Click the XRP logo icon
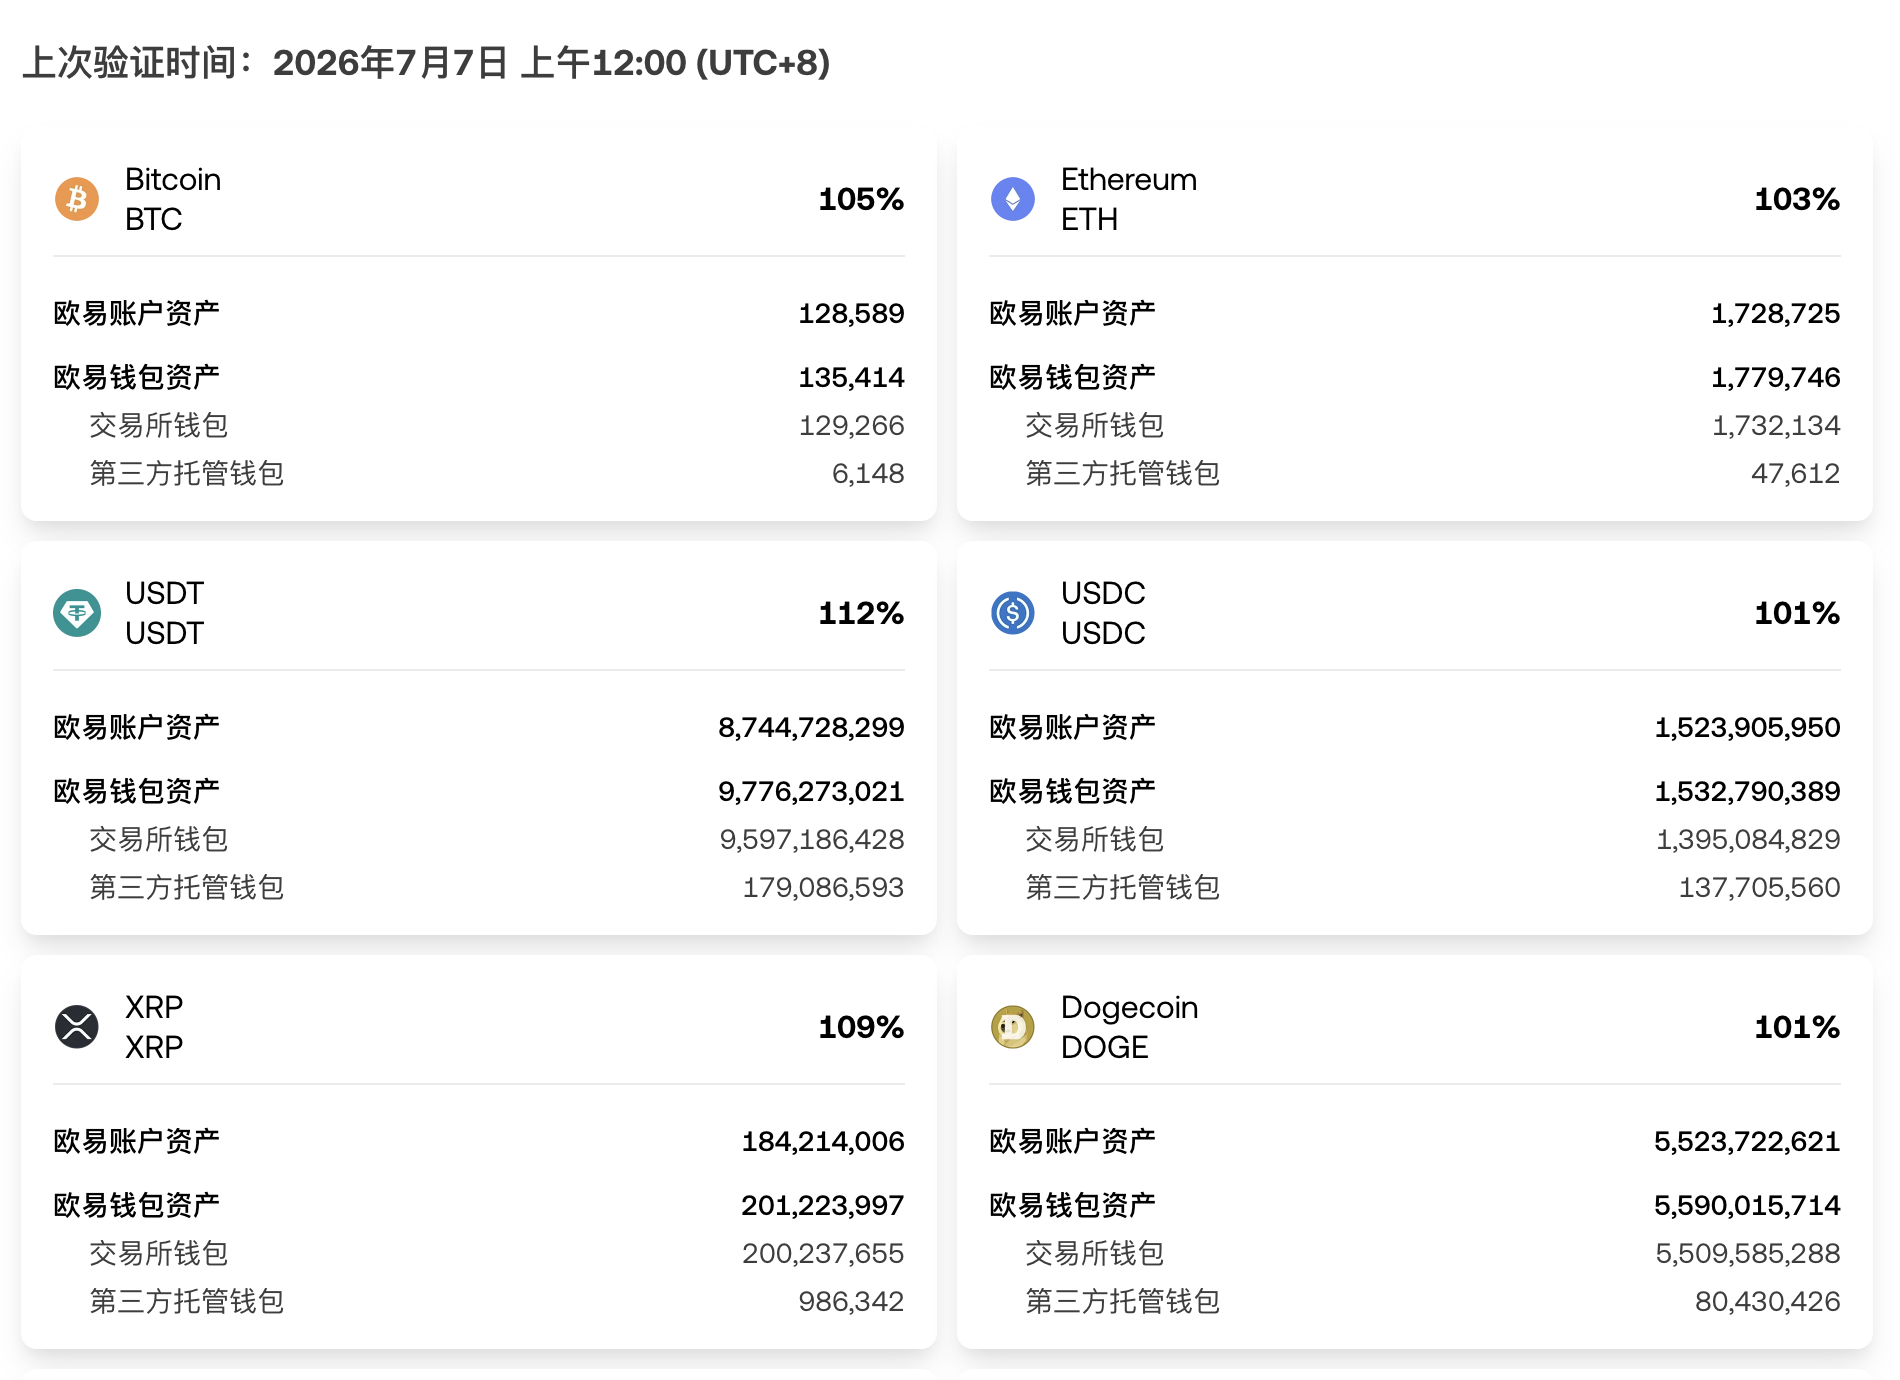1900x1380 pixels. pos(77,1027)
